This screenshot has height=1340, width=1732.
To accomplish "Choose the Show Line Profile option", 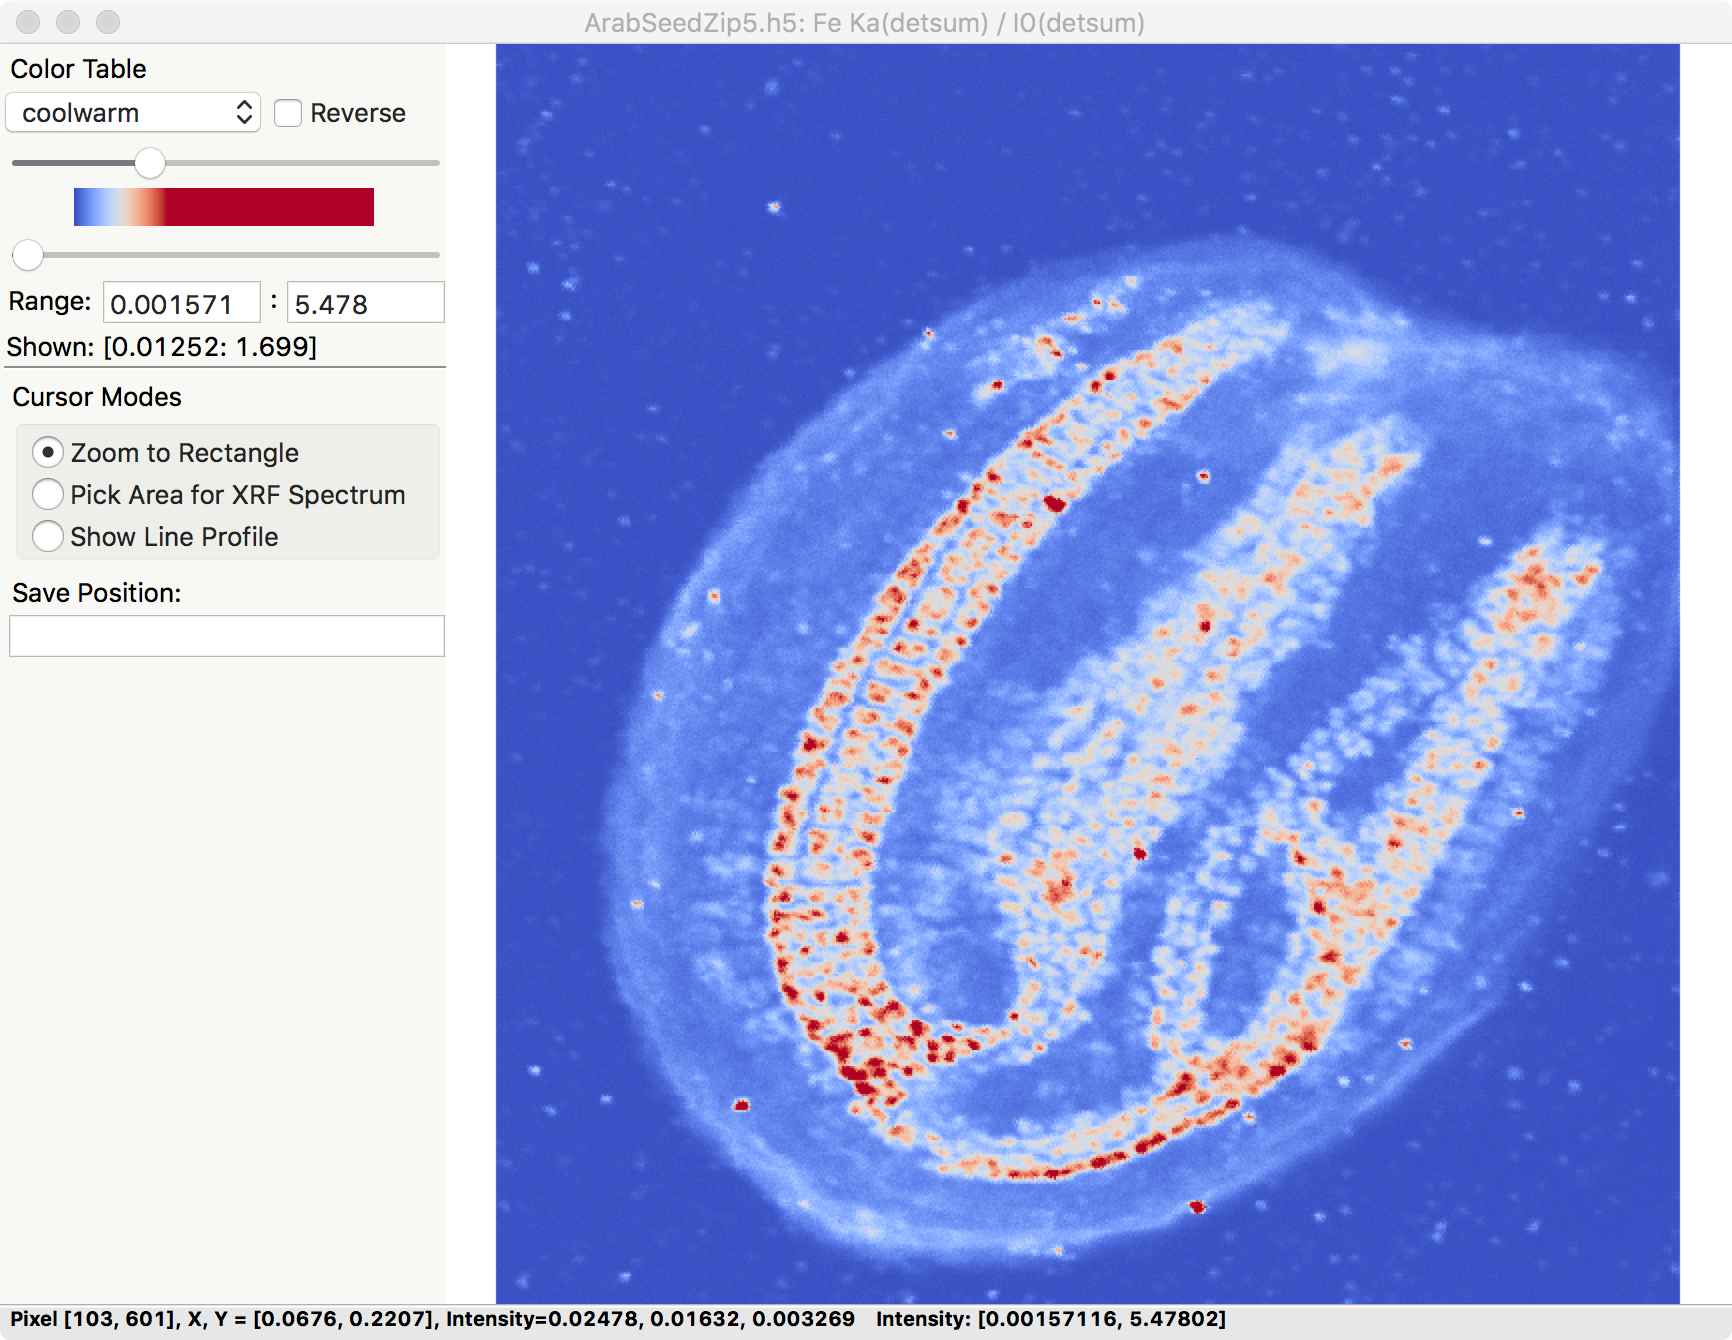I will 48,537.
